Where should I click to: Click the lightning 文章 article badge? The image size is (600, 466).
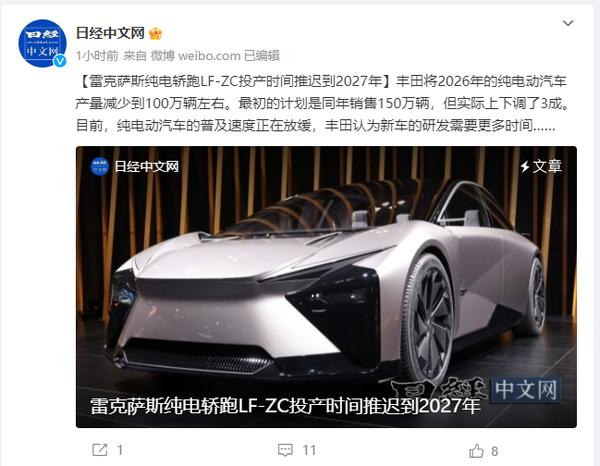(x=541, y=166)
